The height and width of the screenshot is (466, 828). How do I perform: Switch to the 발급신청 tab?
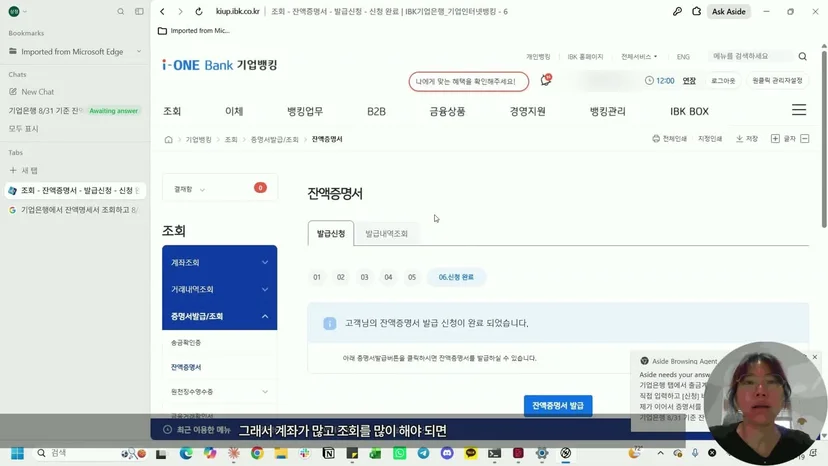pos(331,234)
